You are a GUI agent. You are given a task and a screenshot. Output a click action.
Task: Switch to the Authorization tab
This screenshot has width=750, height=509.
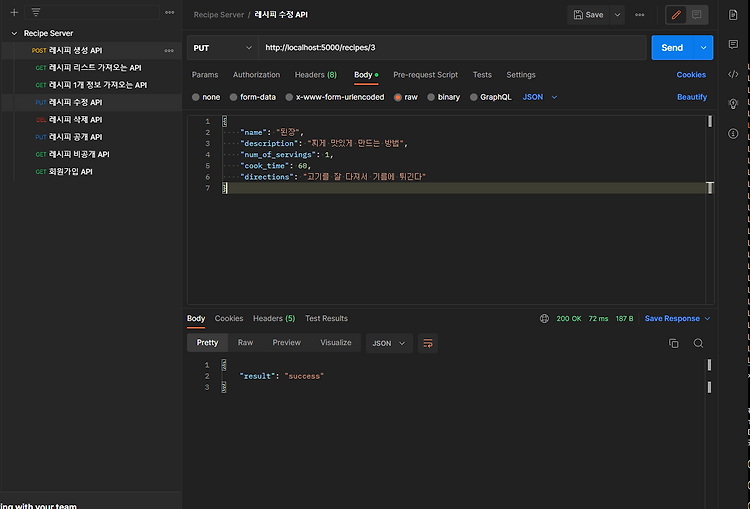(256, 75)
